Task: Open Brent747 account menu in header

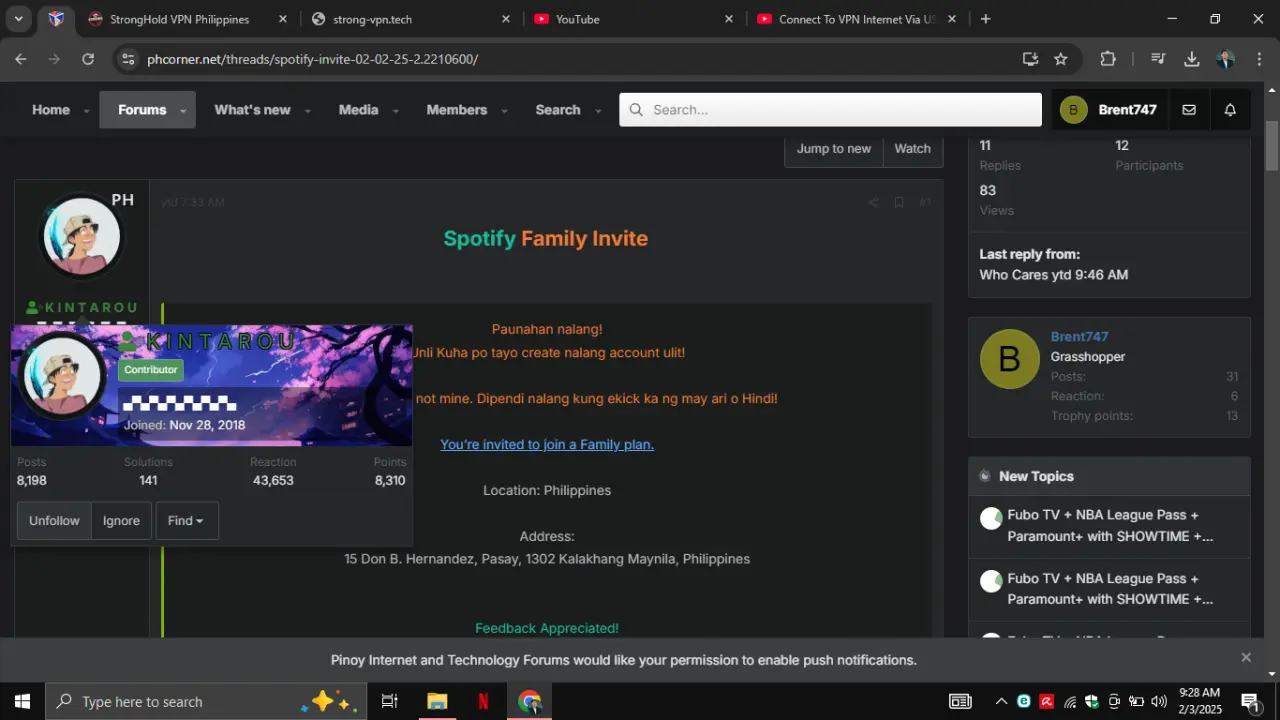Action: (x=1108, y=110)
